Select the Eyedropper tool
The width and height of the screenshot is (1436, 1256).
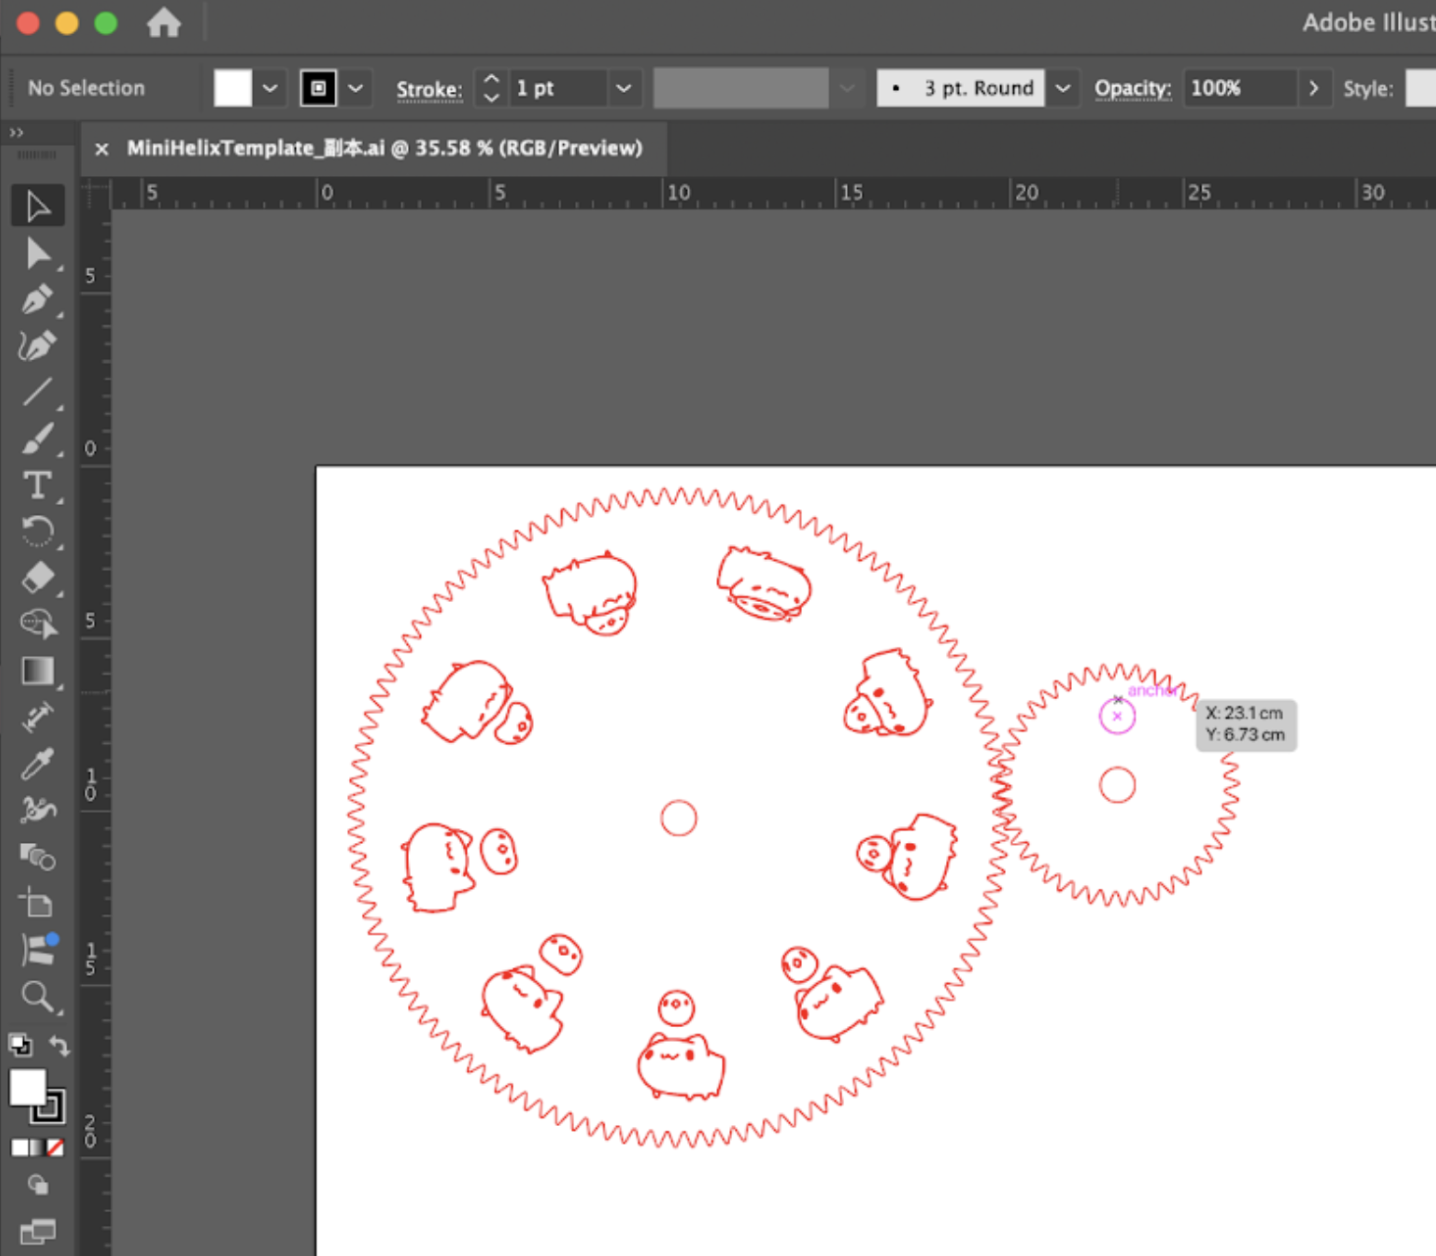37,764
